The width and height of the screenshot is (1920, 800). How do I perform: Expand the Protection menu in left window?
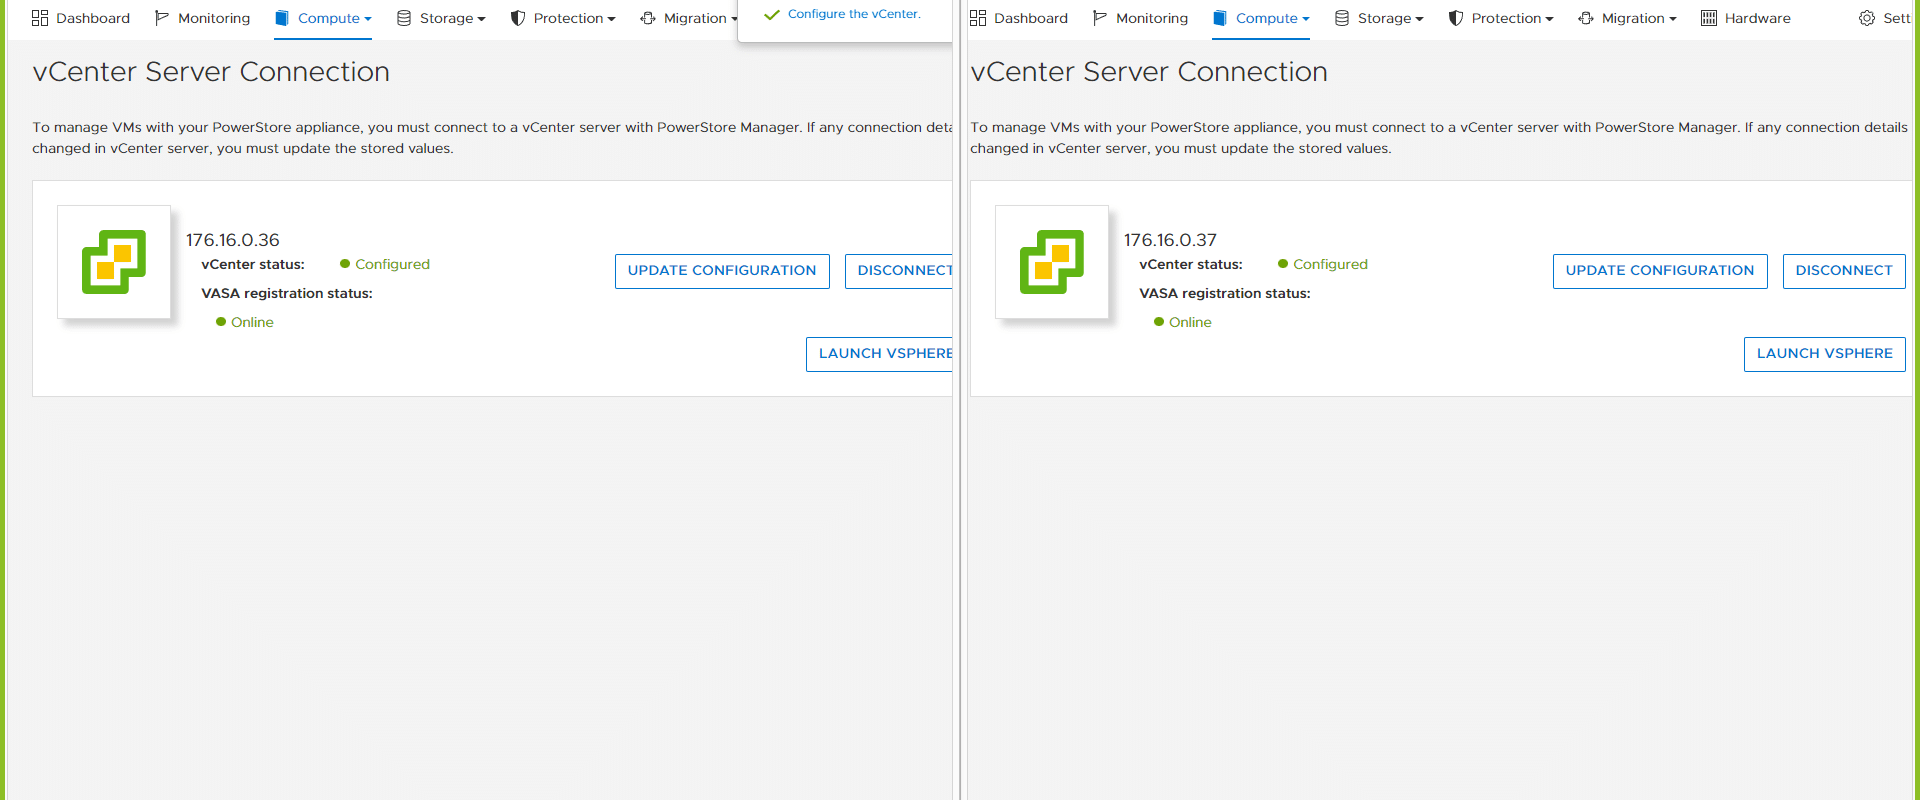(563, 18)
